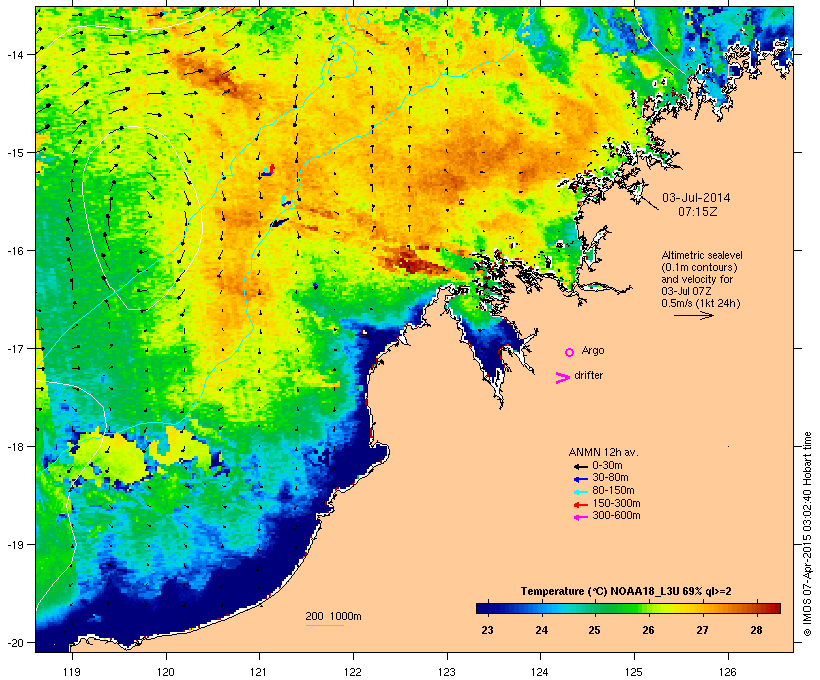This screenshot has width=820, height=680.
Task: Click the longitude axis label '125'
Action: (x=634, y=672)
